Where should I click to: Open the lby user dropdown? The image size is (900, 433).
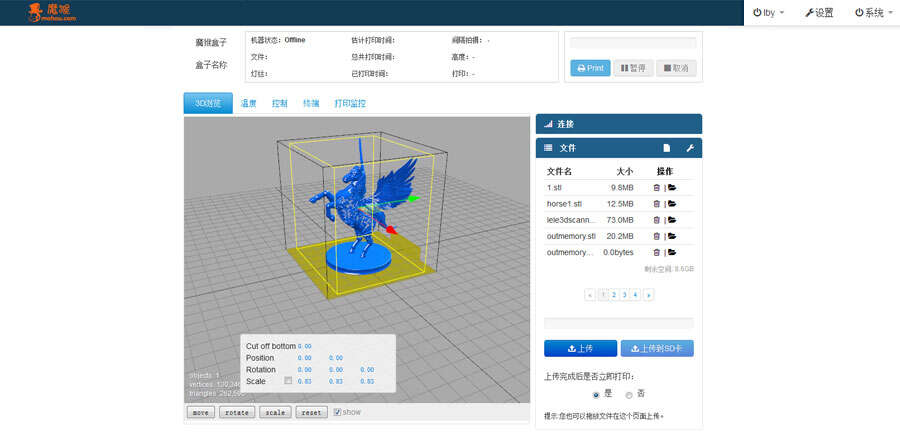point(769,13)
